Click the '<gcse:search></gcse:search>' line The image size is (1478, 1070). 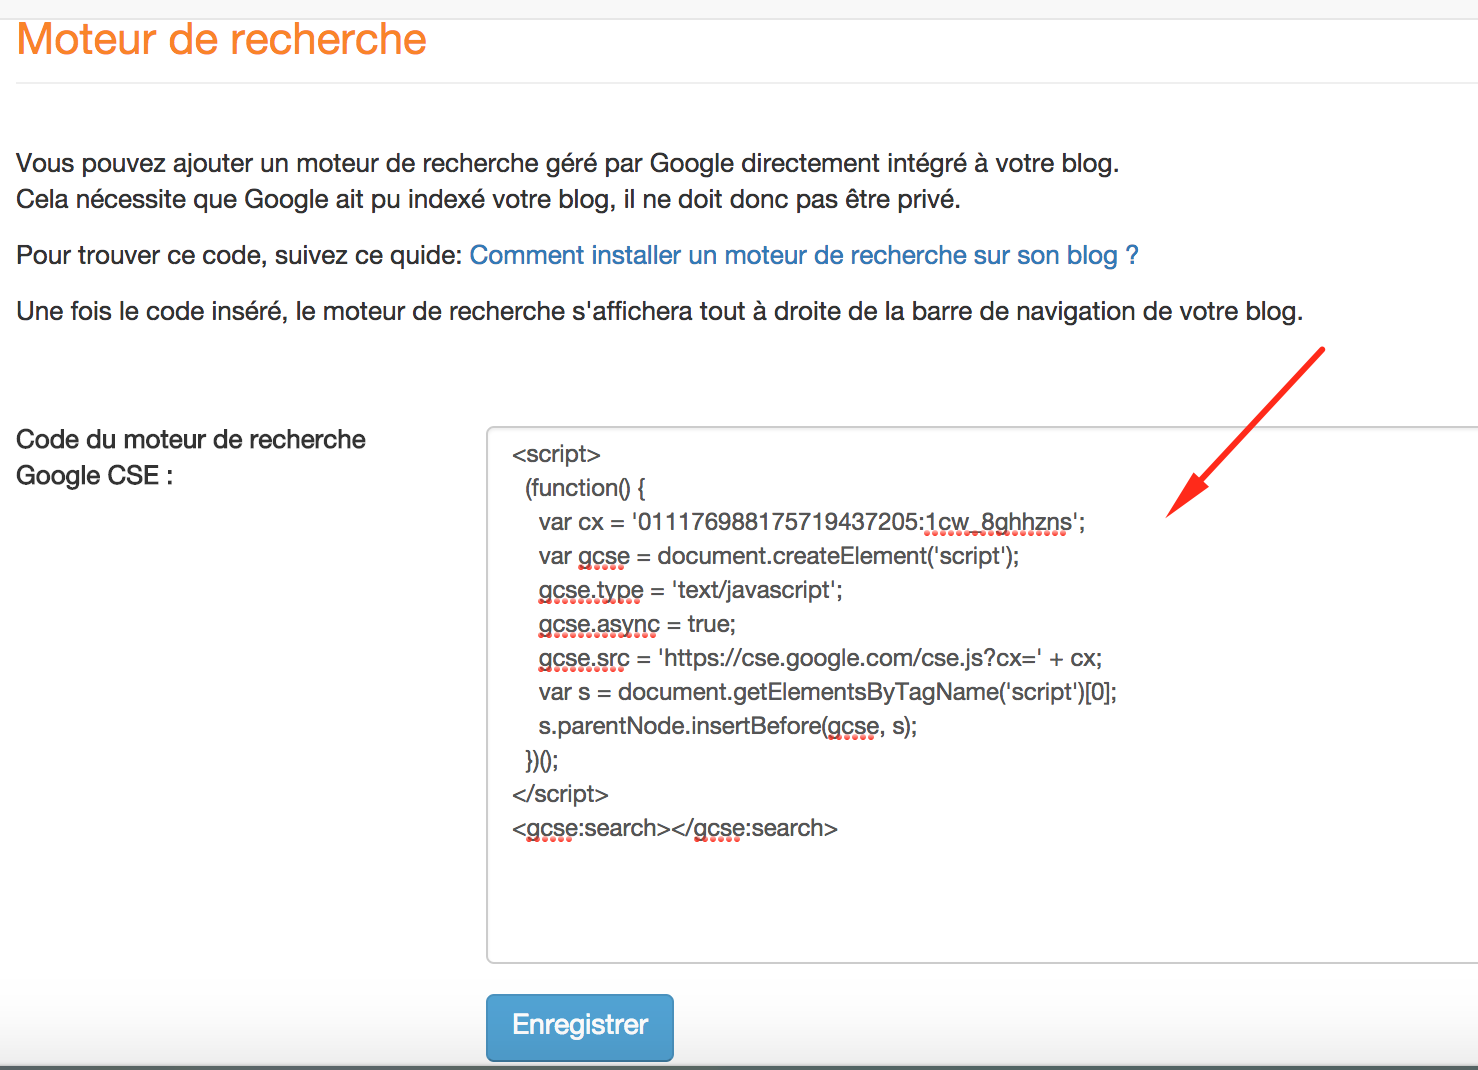tap(675, 828)
